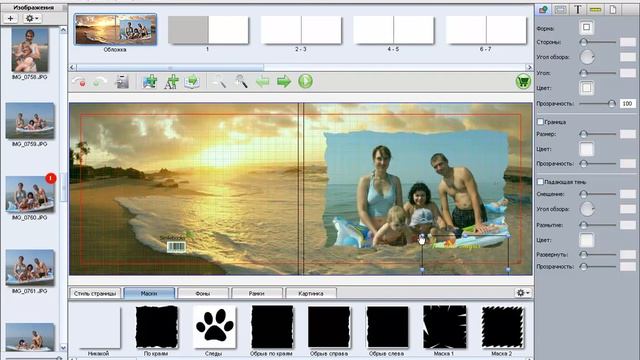This screenshot has width=640, height=360.
Task: Select pages 2-3 spread thumbnail
Action: tap(301, 30)
